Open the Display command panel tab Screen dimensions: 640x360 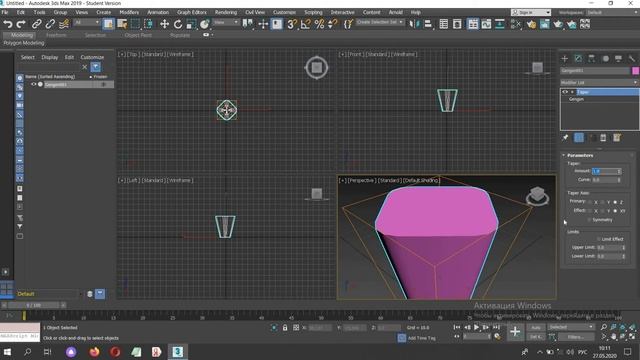[x=618, y=59]
